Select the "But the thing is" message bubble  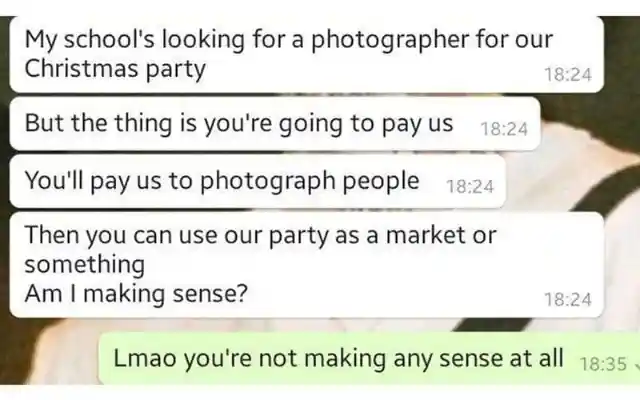pos(275,124)
